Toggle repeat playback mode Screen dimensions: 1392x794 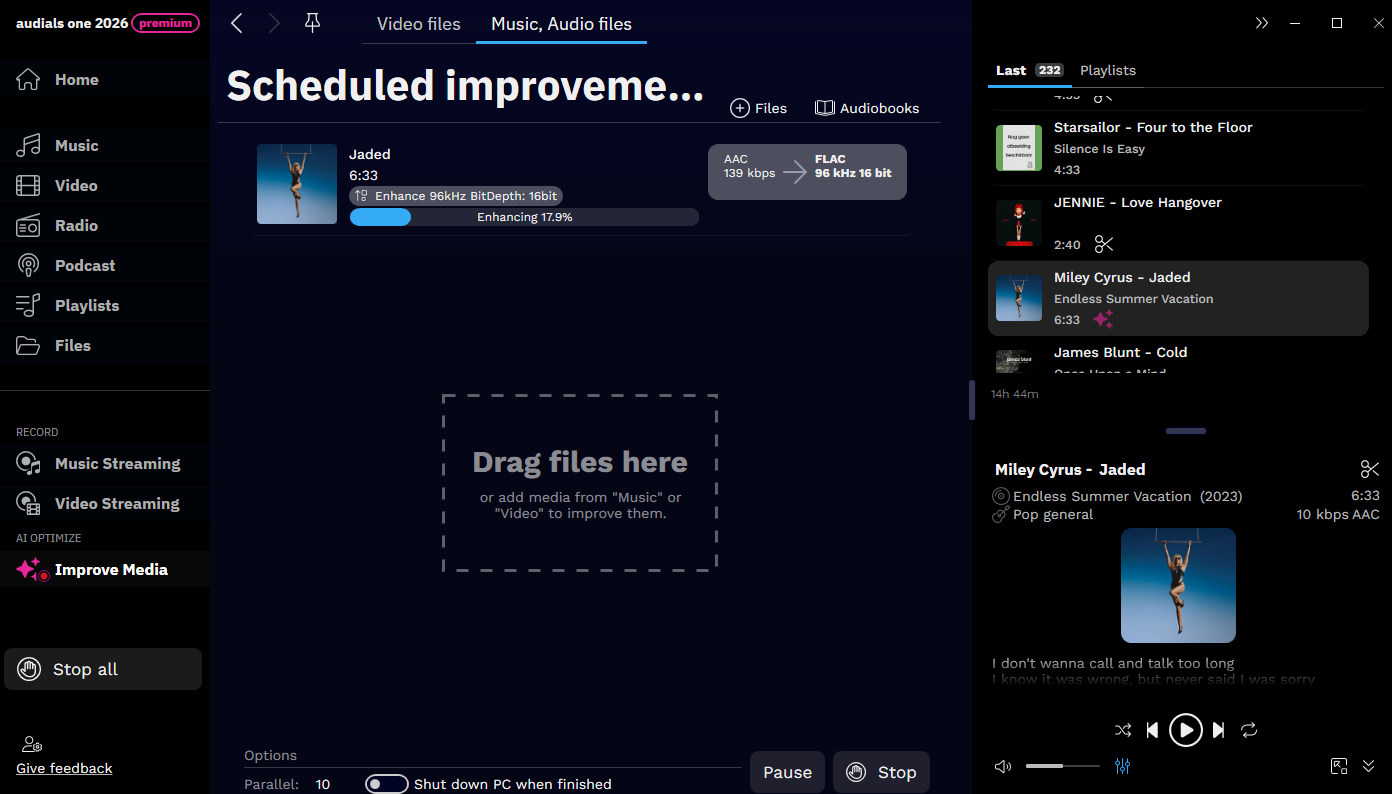click(x=1249, y=730)
